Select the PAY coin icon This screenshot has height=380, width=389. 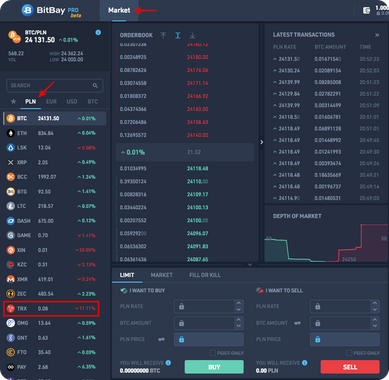coord(11,367)
